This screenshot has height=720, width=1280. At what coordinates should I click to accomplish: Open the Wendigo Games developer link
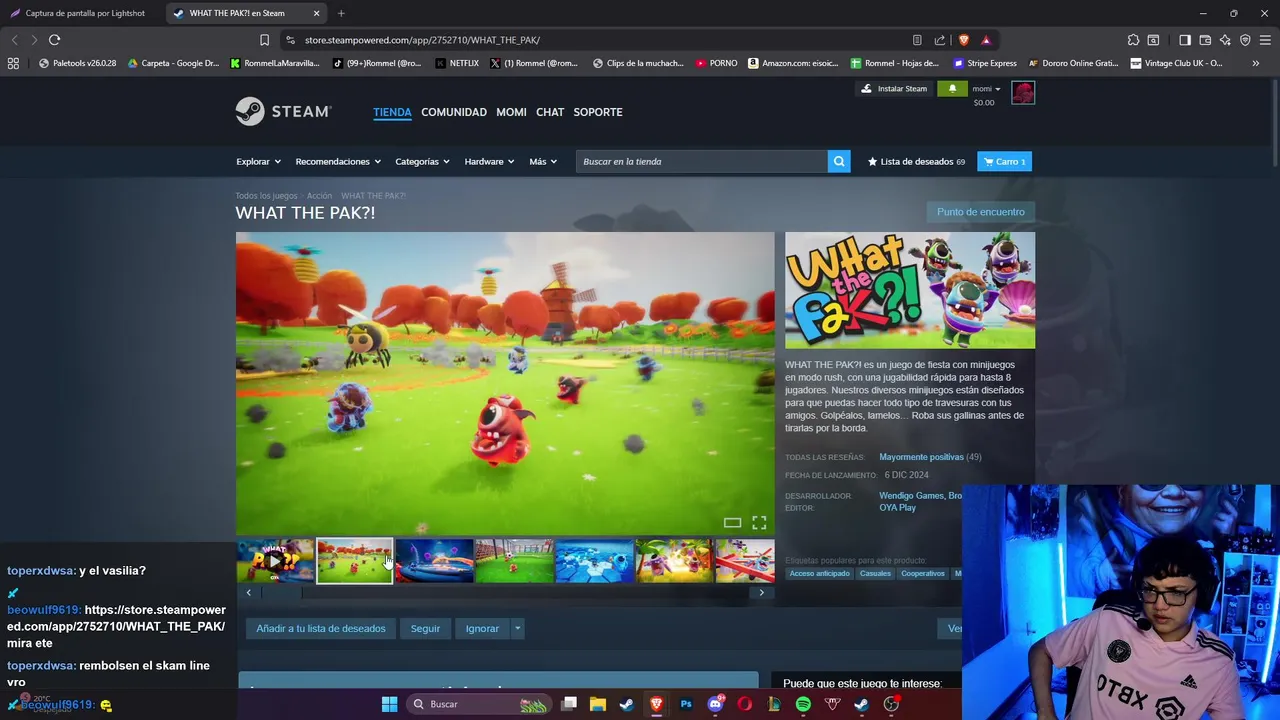click(912, 495)
